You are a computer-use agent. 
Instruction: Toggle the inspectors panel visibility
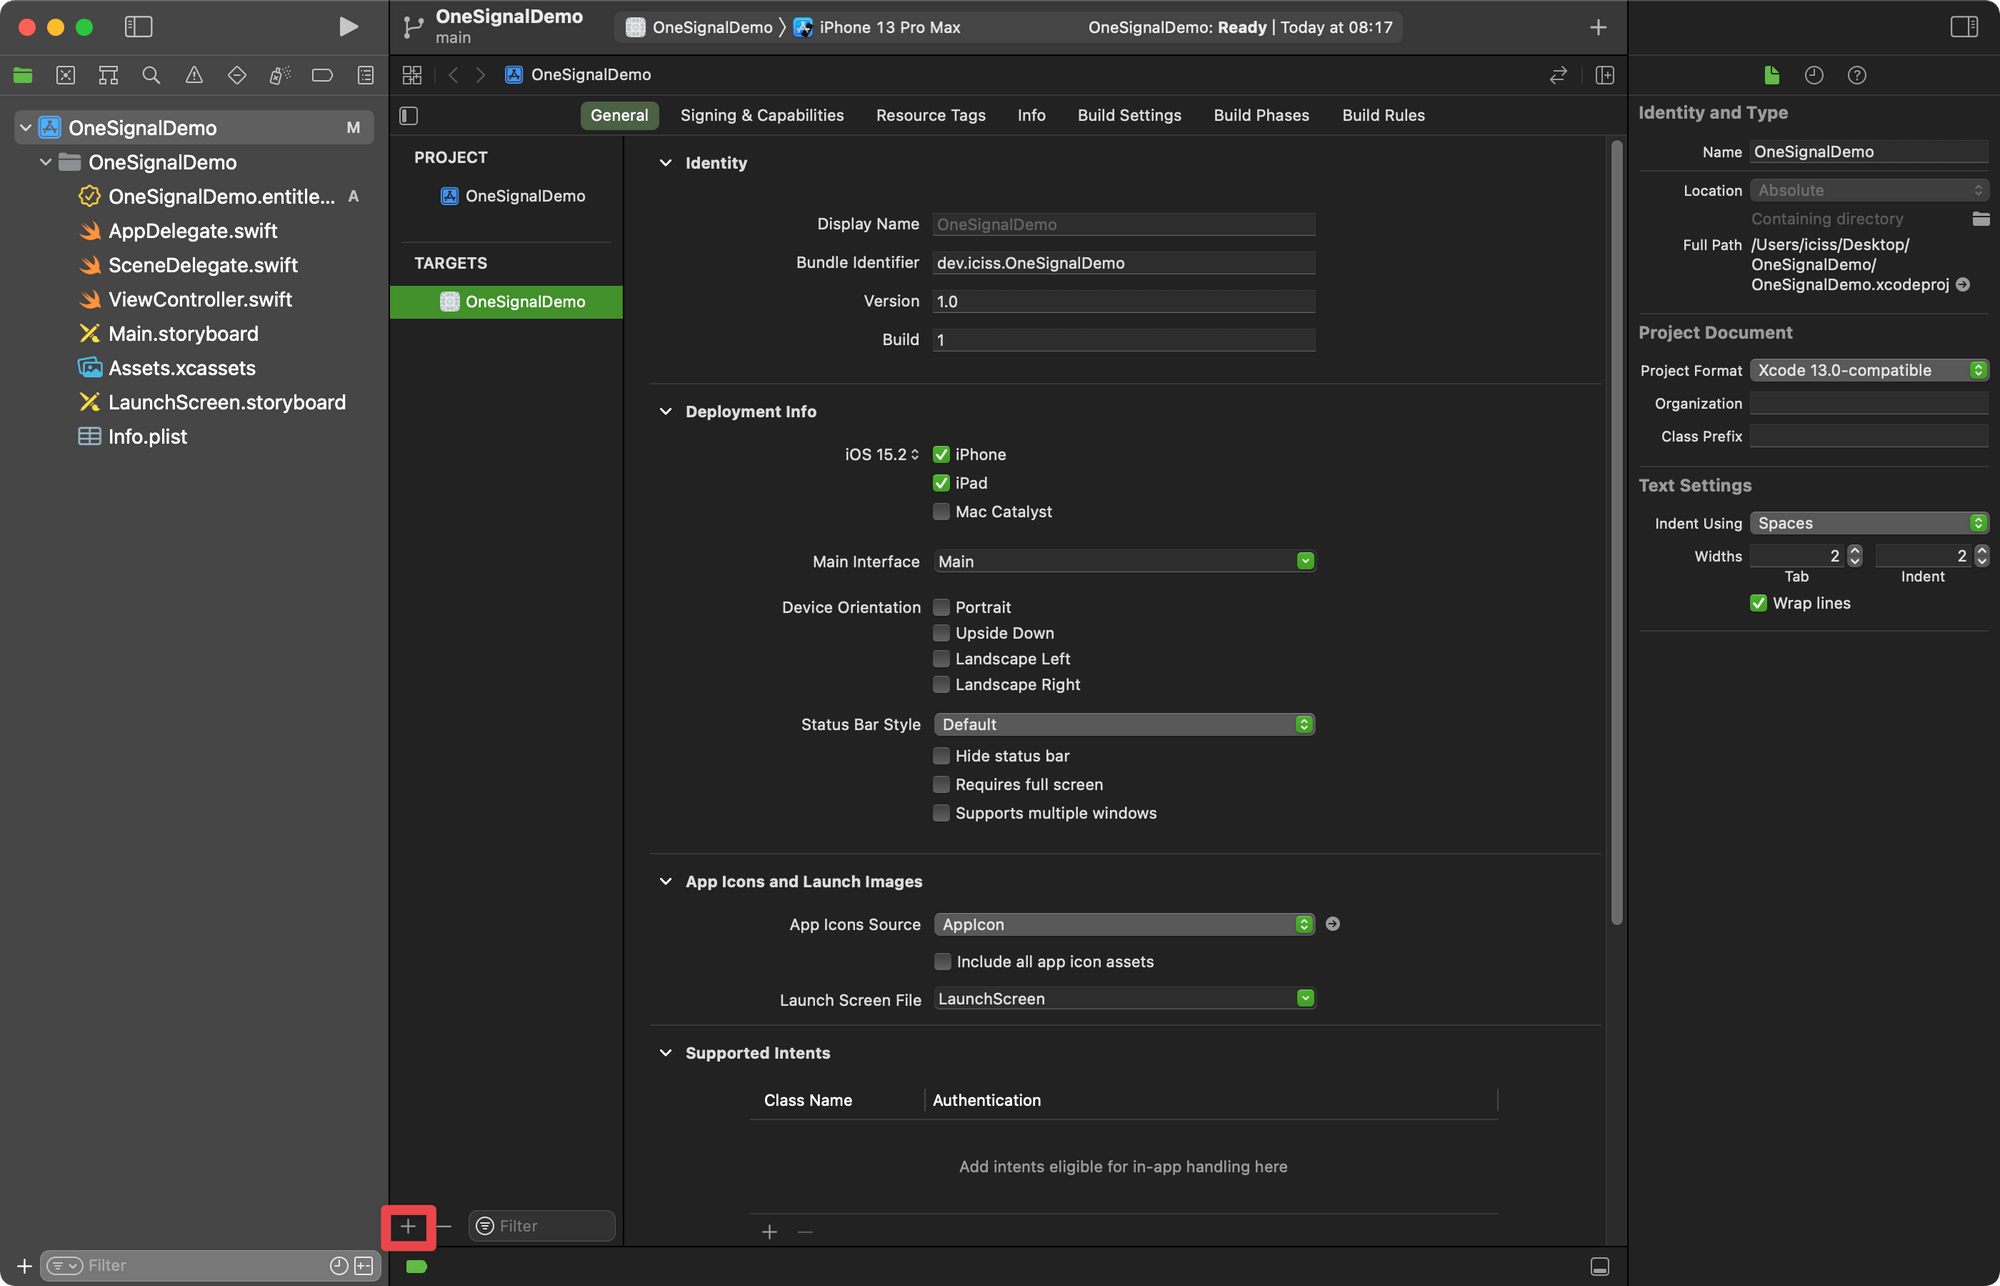pyautogui.click(x=1964, y=27)
